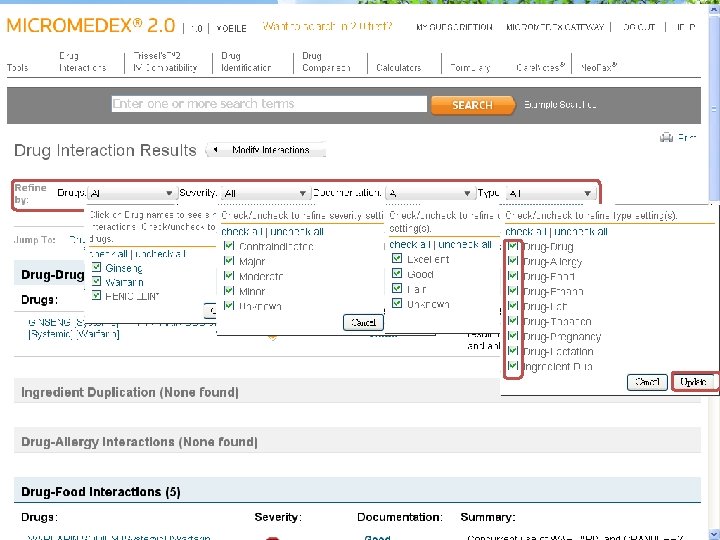Uncheck Major severity checkbox

click(229, 260)
